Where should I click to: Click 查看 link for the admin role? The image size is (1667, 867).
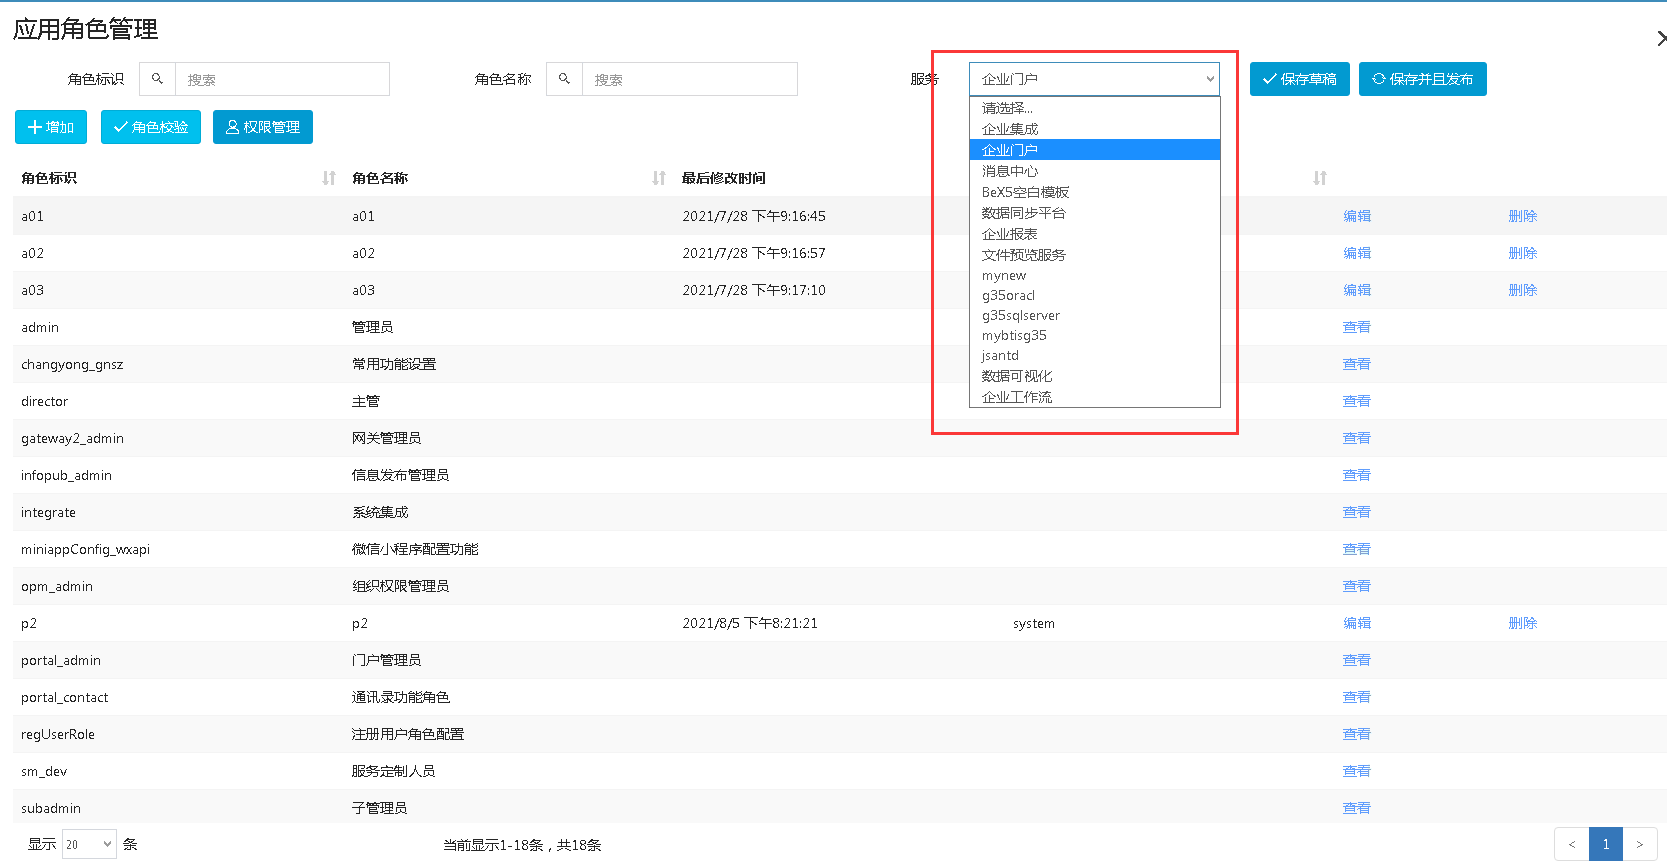point(1356,327)
